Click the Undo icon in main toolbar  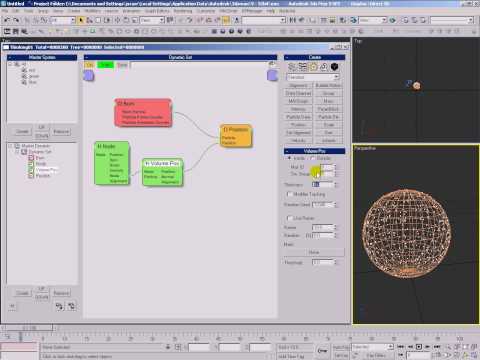[6, 20]
